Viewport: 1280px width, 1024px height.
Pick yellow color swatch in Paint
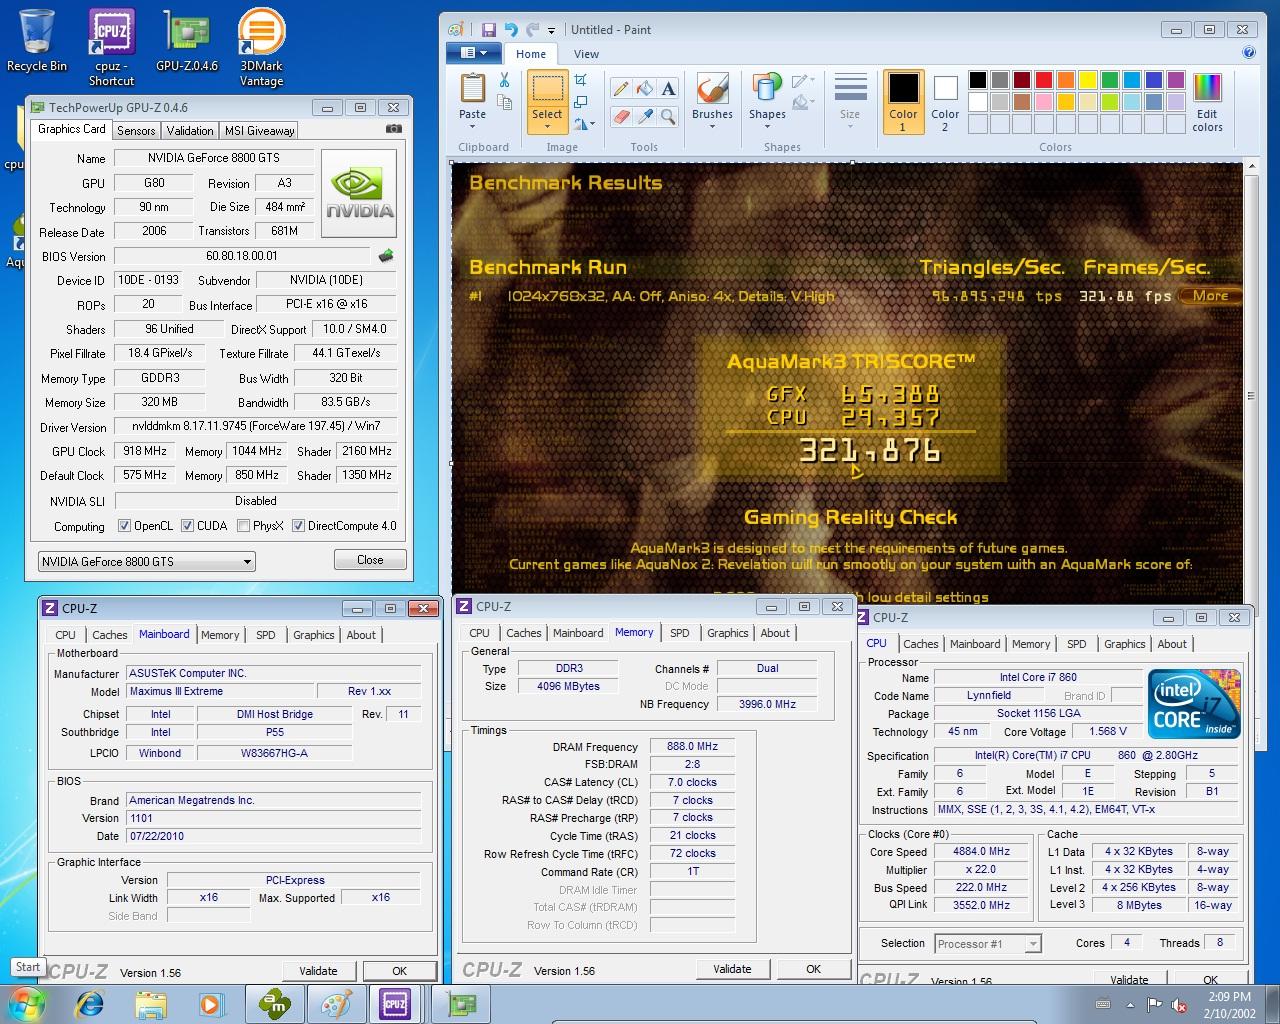pos(1087,80)
